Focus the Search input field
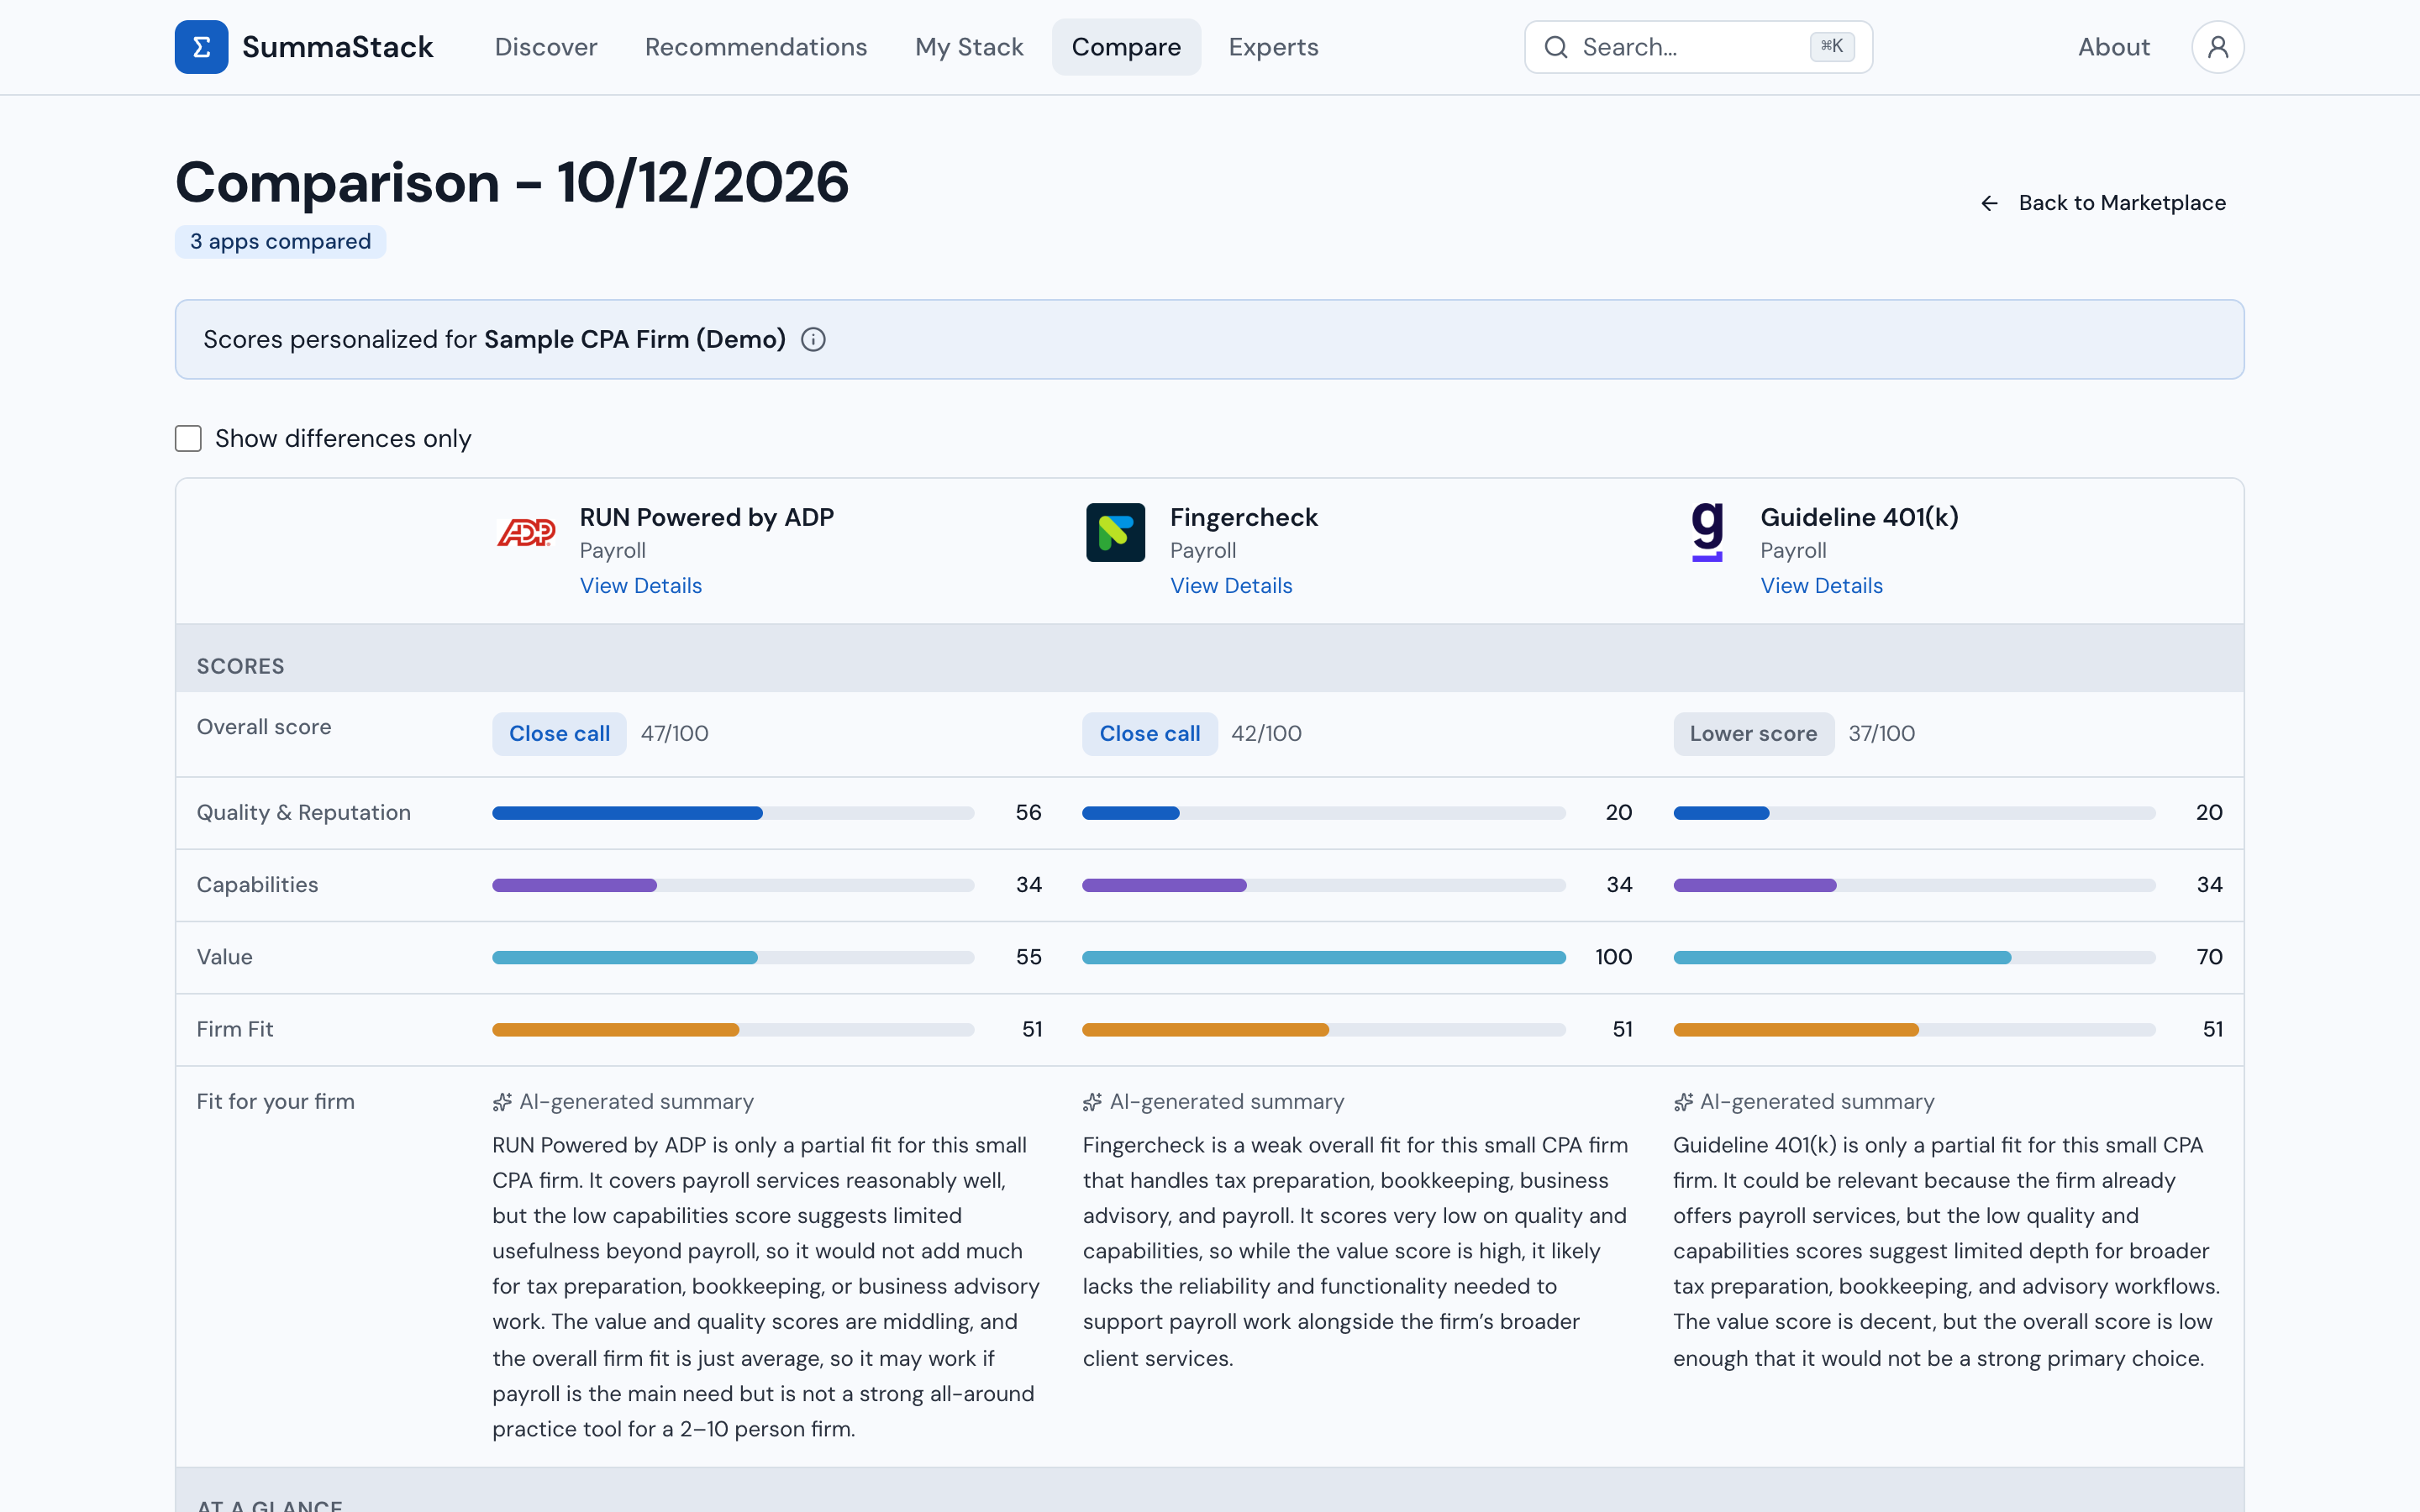Screen dimensions: 2420x1512 (x=1697, y=47)
